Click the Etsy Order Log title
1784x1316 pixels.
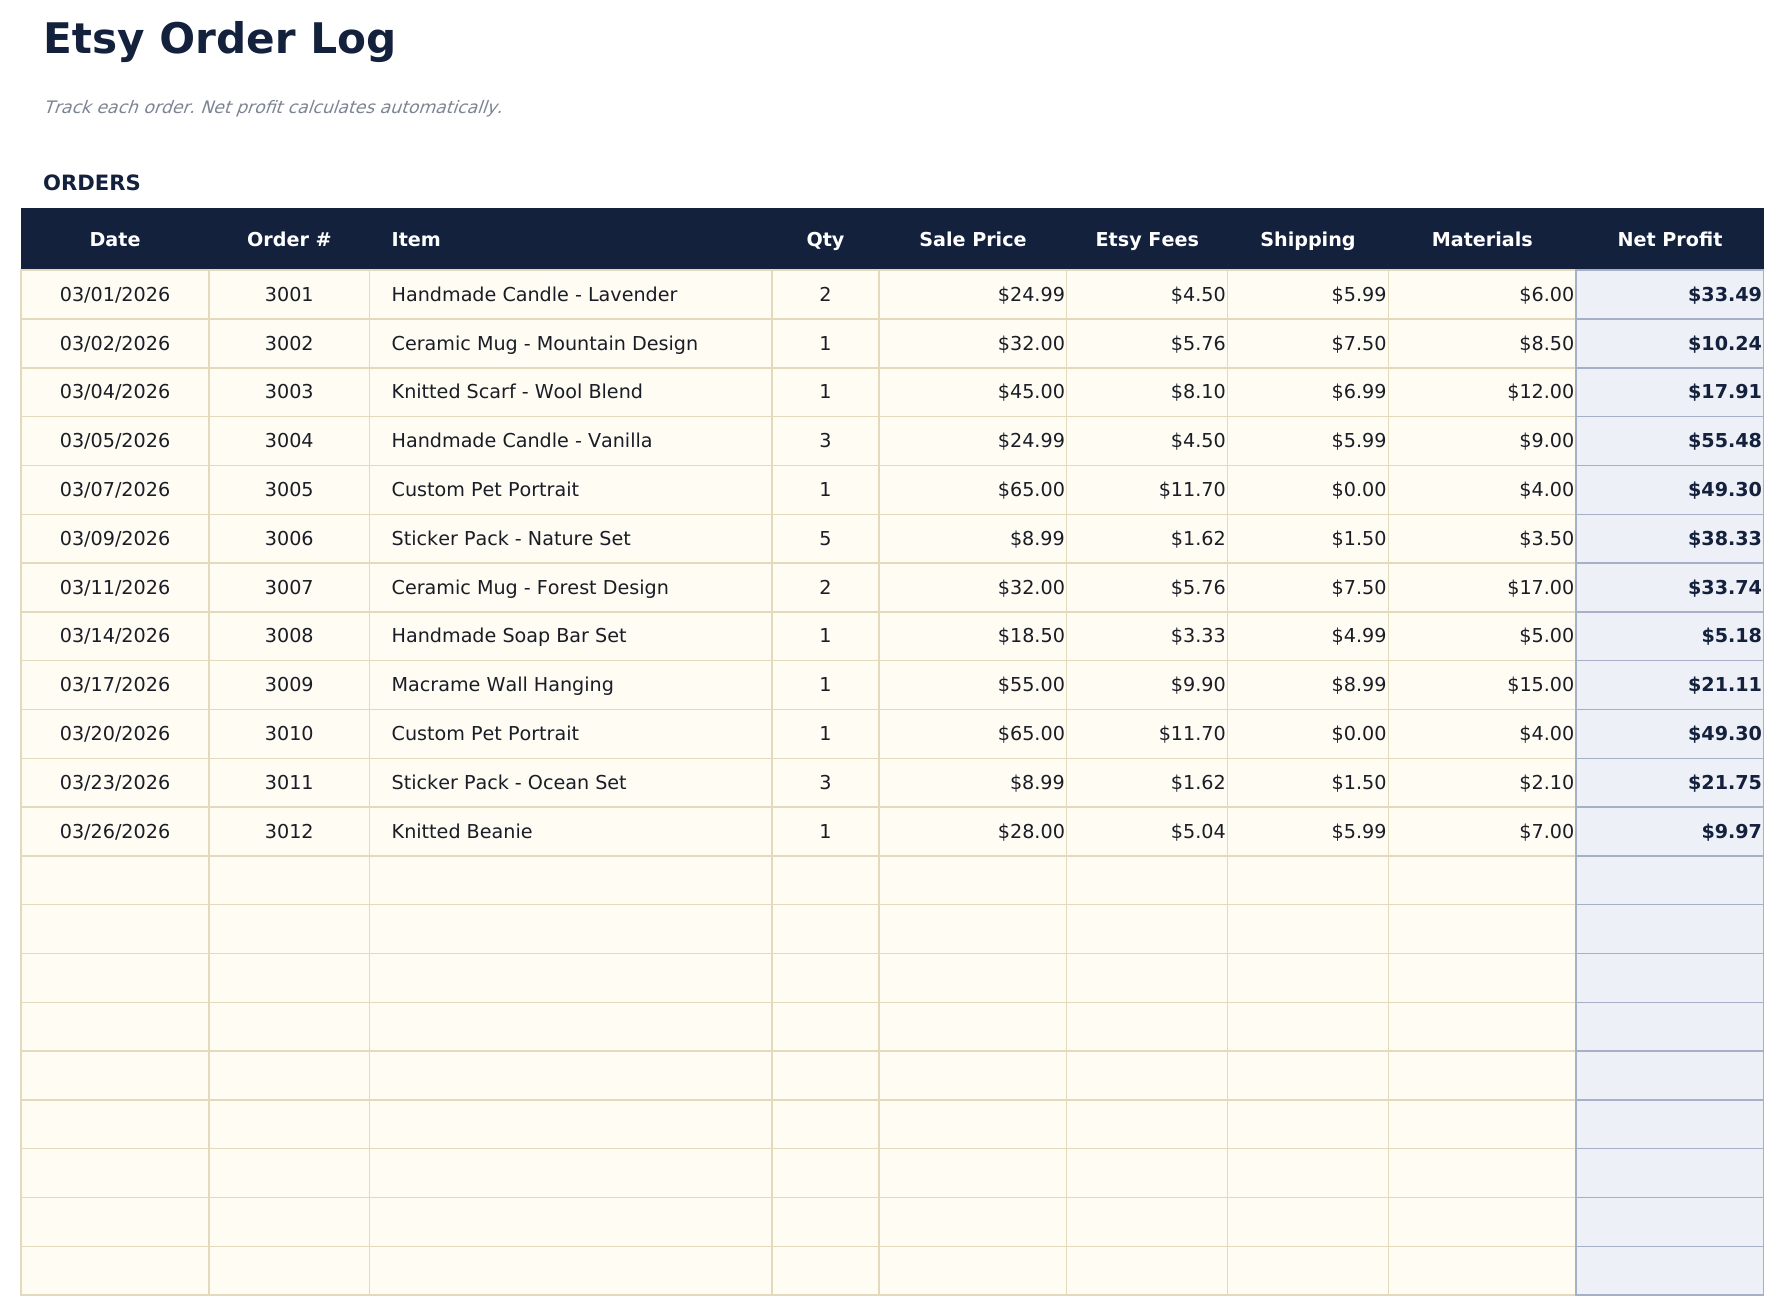click(219, 40)
